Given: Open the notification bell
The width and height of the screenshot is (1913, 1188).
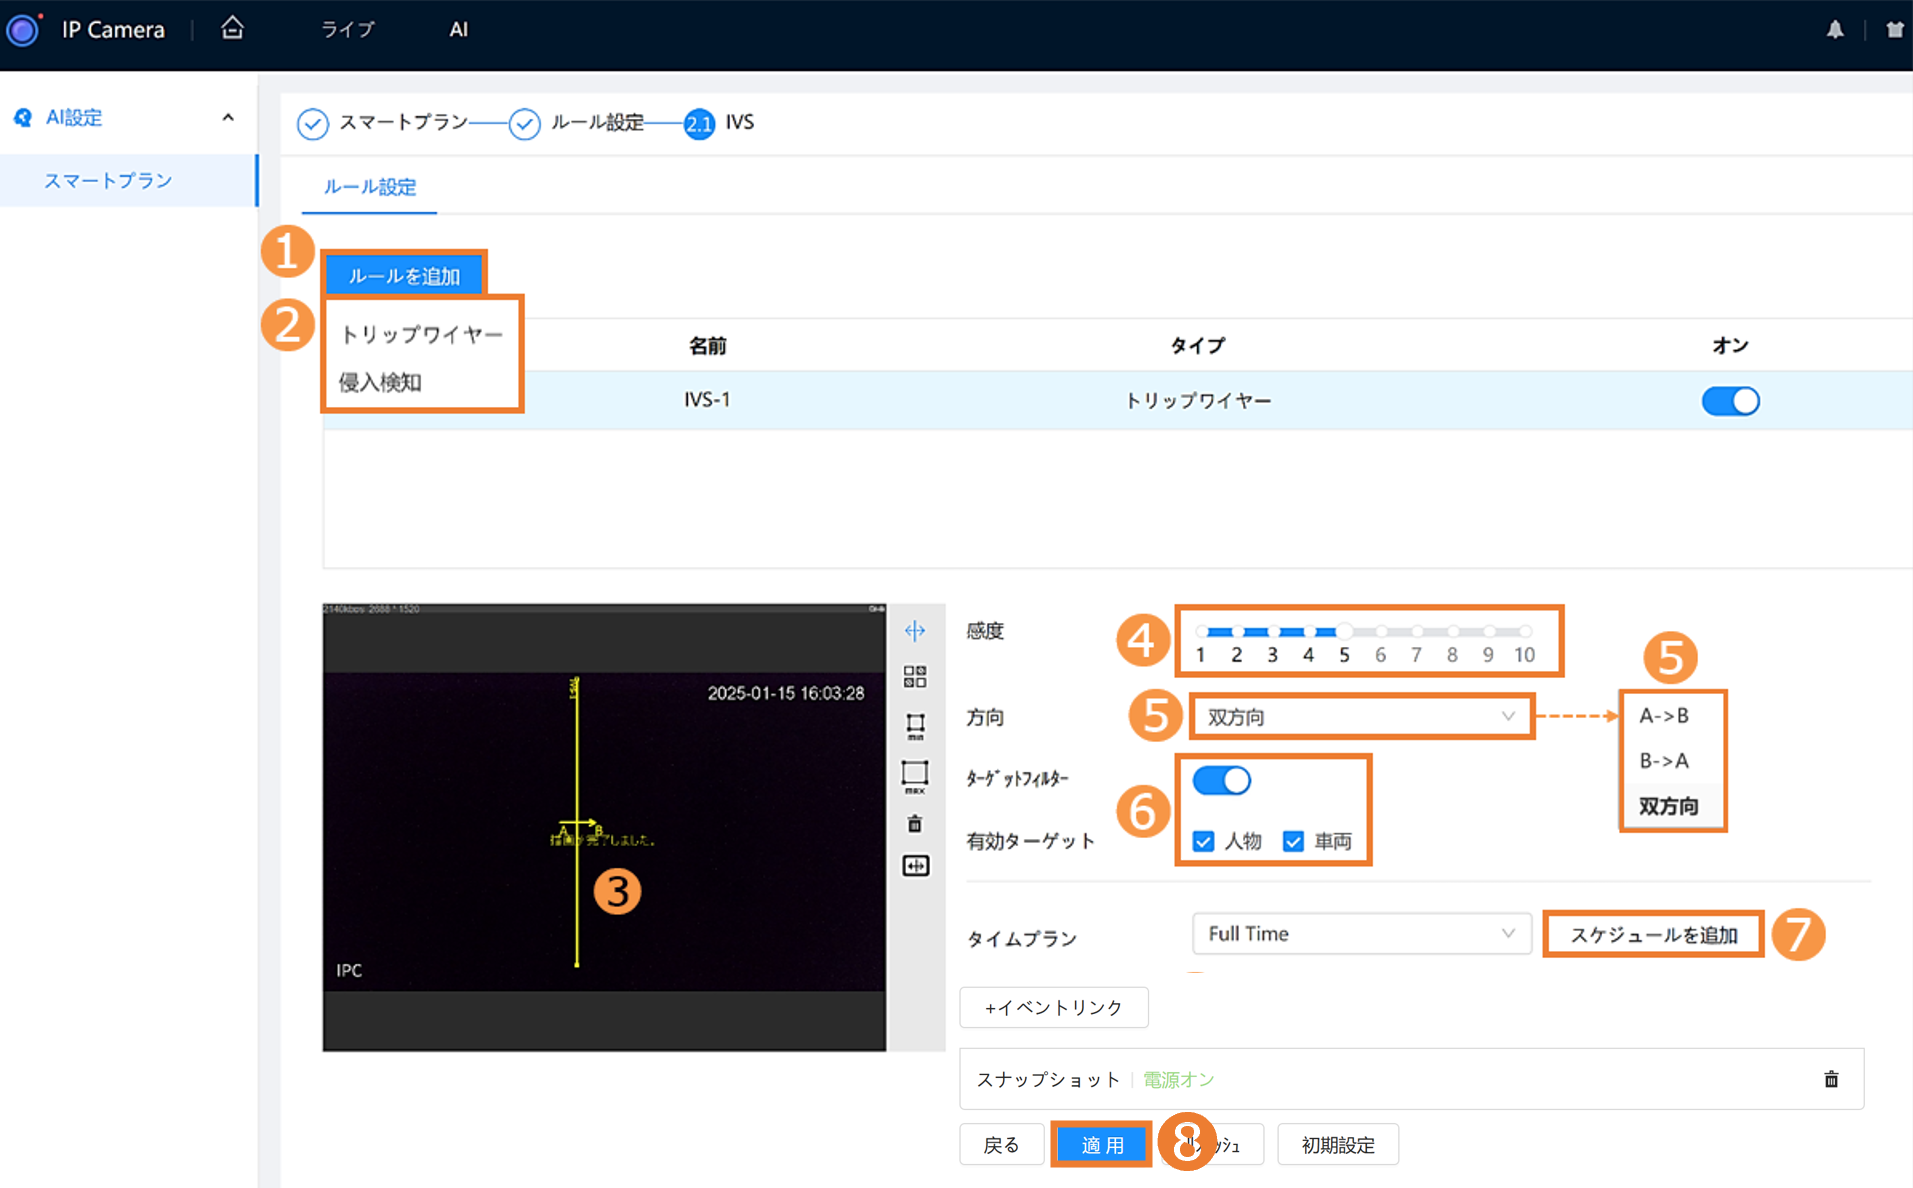Looking at the screenshot, I should [1834, 30].
